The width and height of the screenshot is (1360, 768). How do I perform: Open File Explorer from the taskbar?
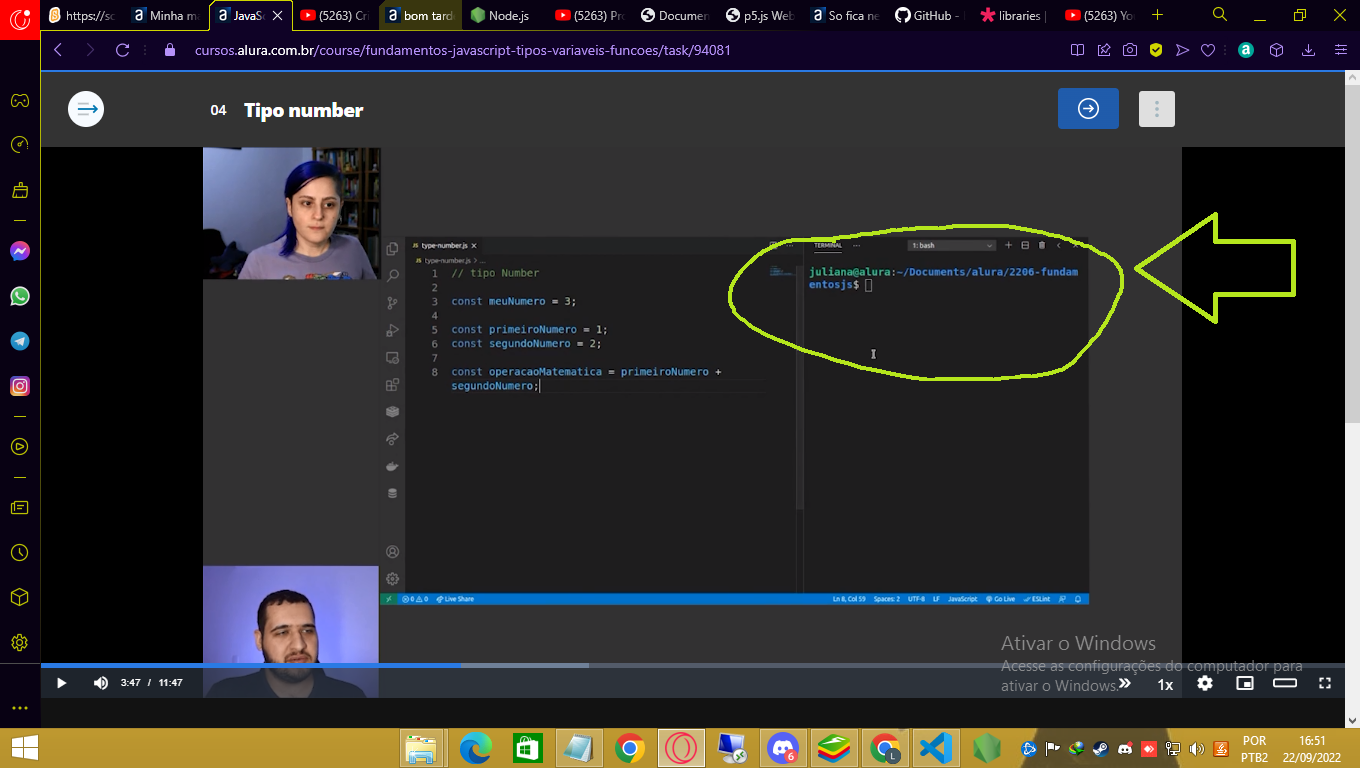point(422,748)
